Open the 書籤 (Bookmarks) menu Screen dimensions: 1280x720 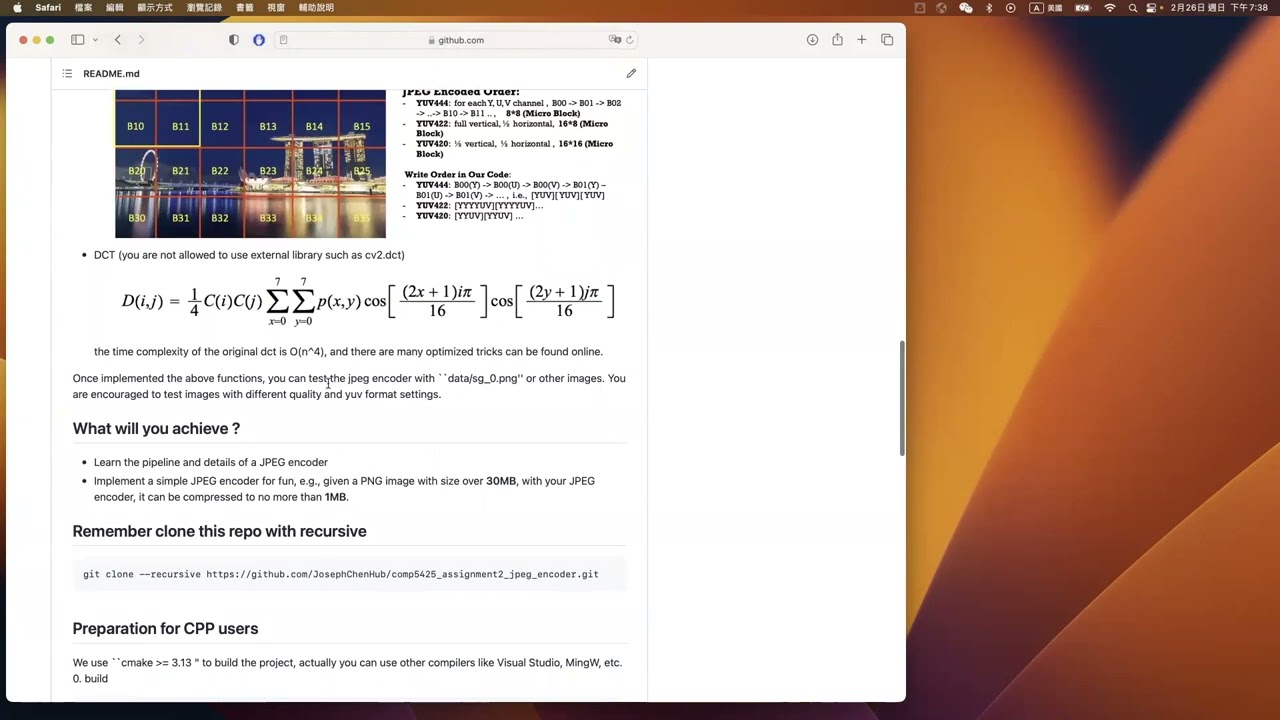pyautogui.click(x=244, y=8)
